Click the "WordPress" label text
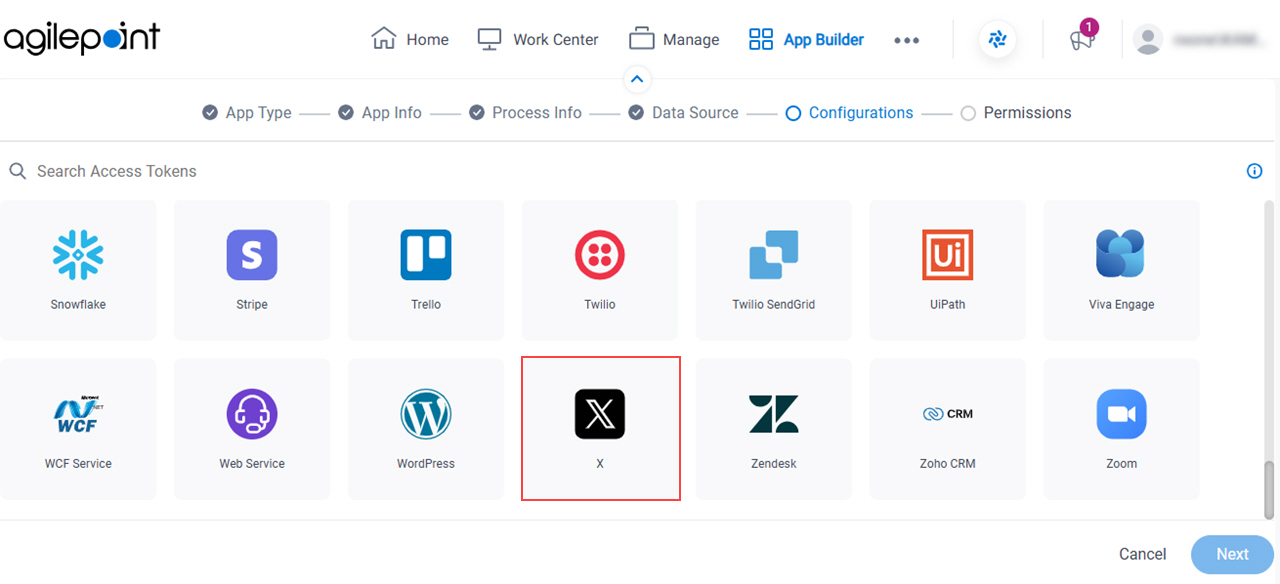 (x=426, y=463)
